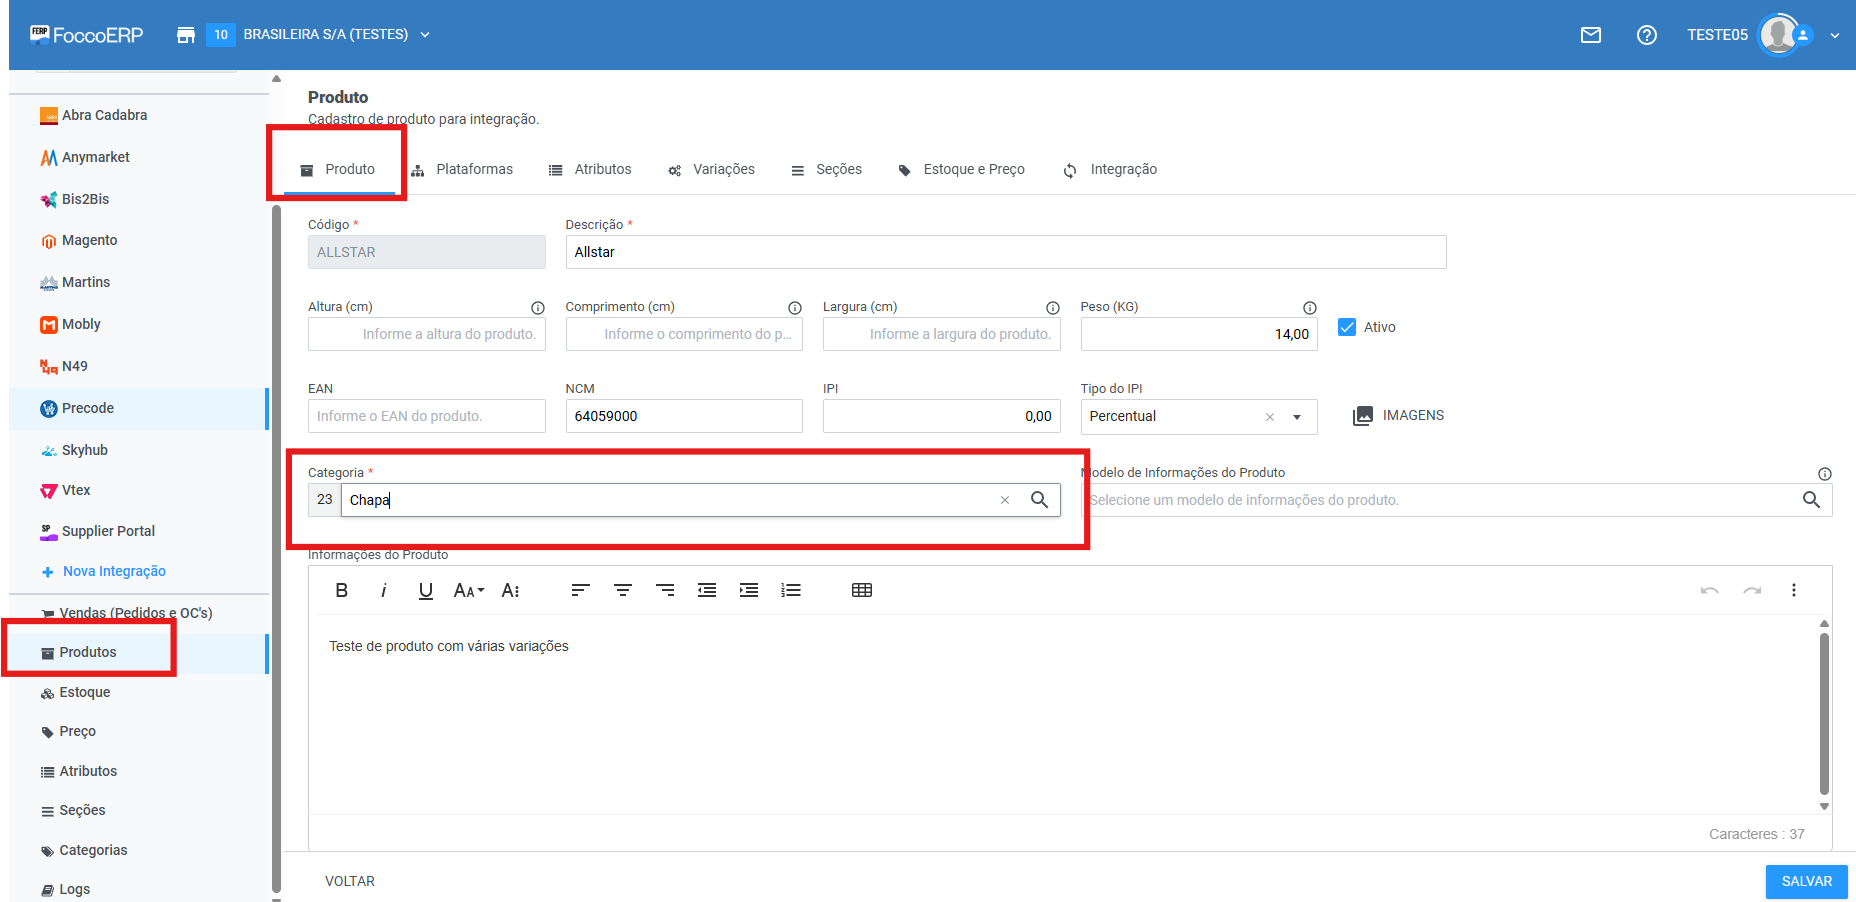Apply underline formatting in editor
Image resolution: width=1856 pixels, height=902 pixels.
426,590
